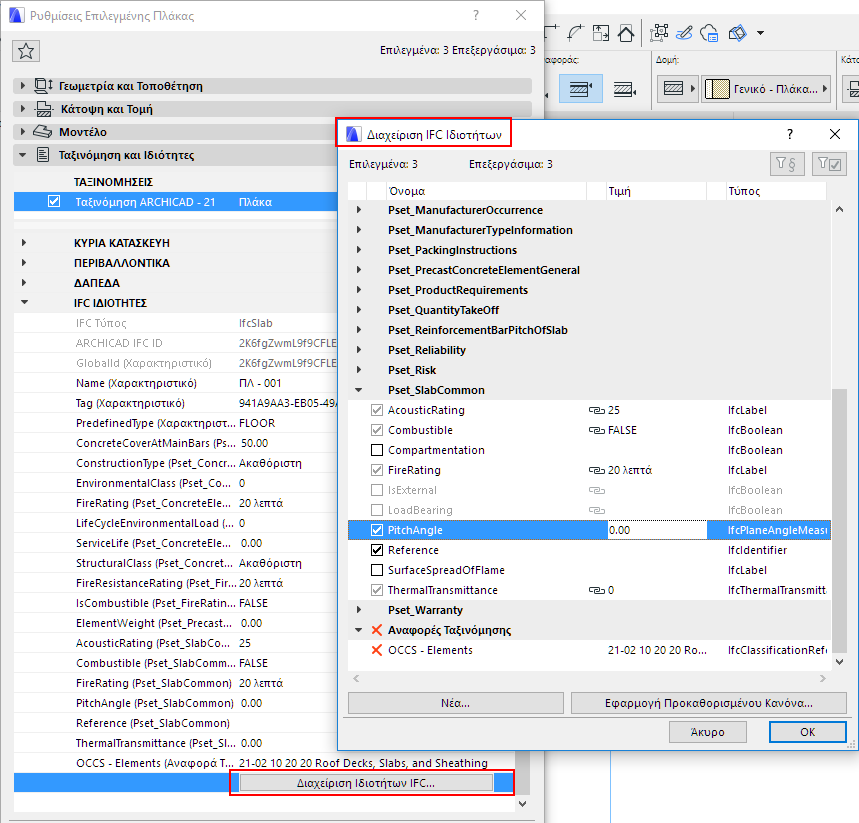Click the pencil sketch toolbar icon
859x823 pixels.
(x=686, y=33)
